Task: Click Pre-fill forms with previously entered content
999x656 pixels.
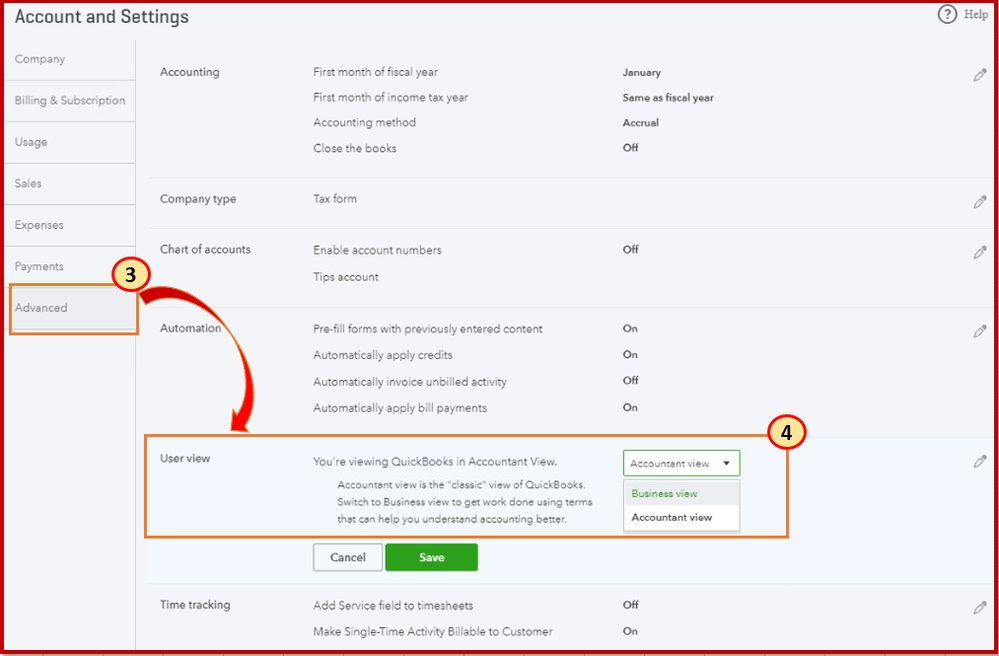Action: [428, 329]
